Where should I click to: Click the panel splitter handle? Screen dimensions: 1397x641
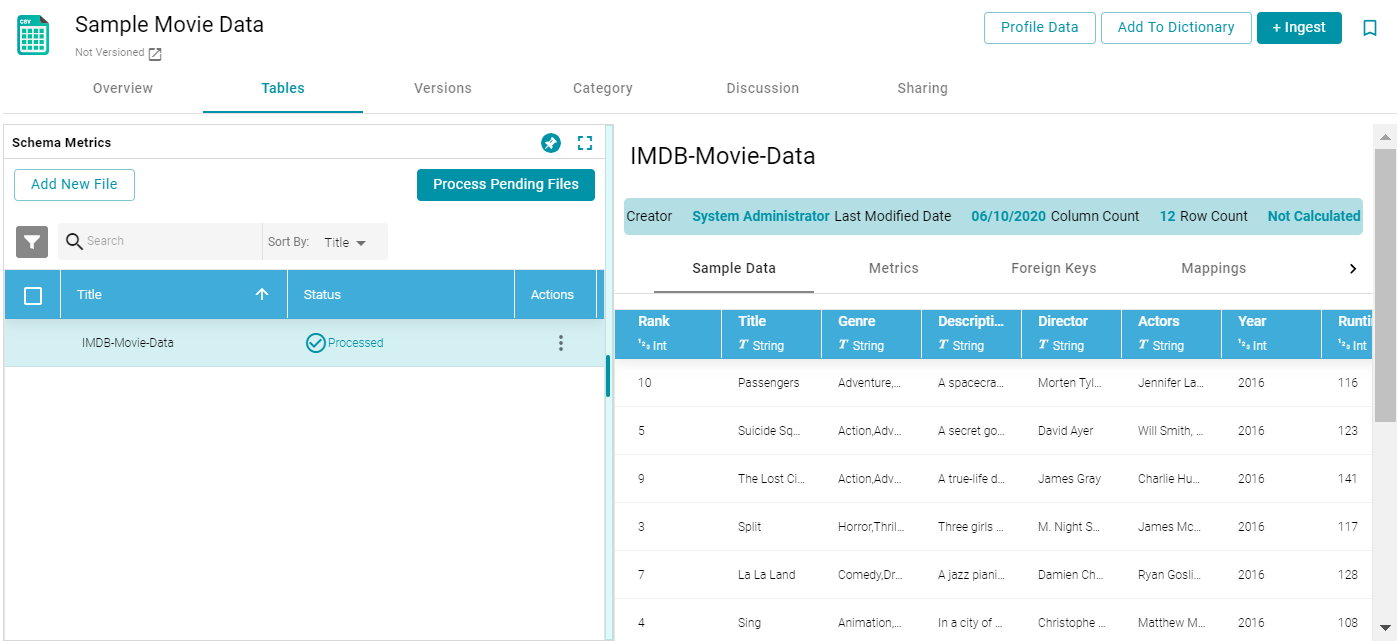click(x=608, y=376)
